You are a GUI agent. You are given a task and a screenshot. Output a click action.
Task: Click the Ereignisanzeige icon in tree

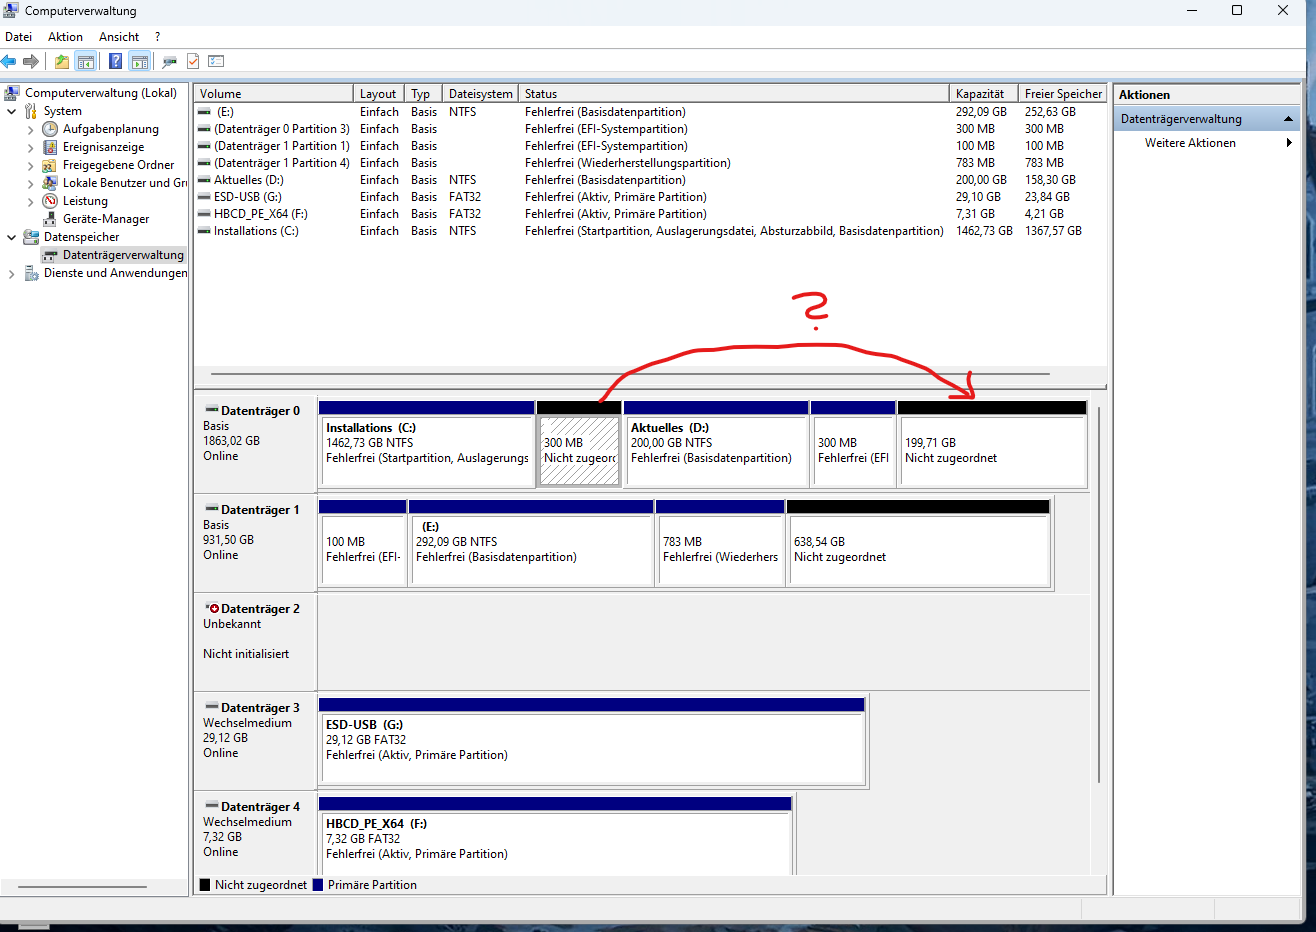point(50,147)
